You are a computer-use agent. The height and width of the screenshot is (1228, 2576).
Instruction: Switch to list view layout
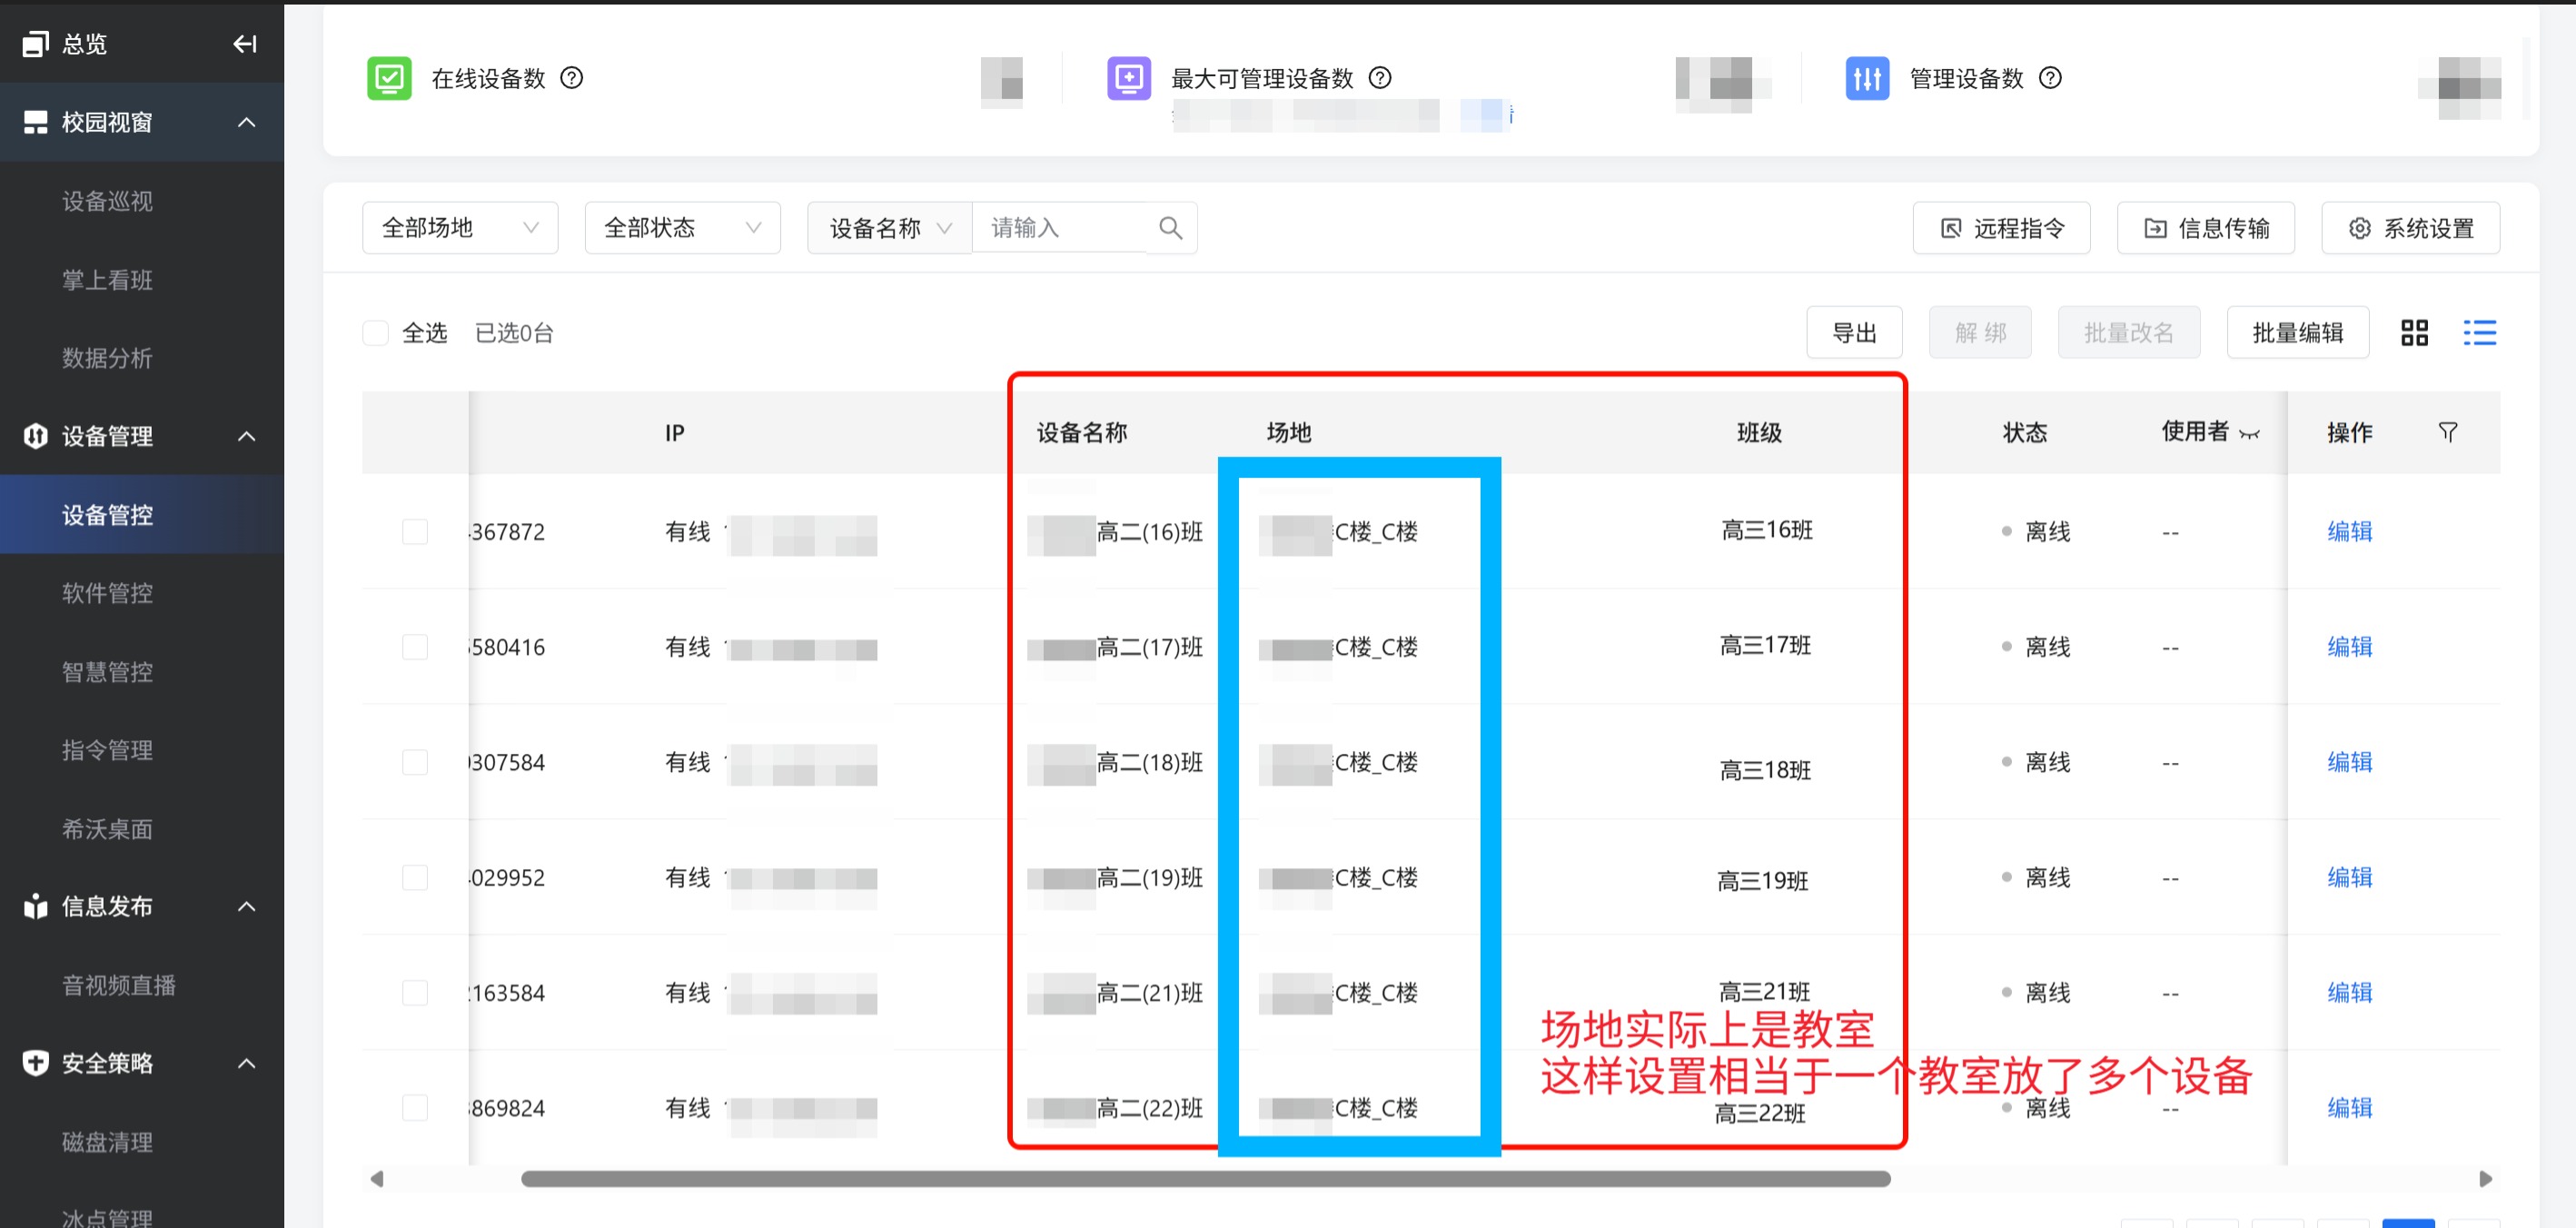2479,333
